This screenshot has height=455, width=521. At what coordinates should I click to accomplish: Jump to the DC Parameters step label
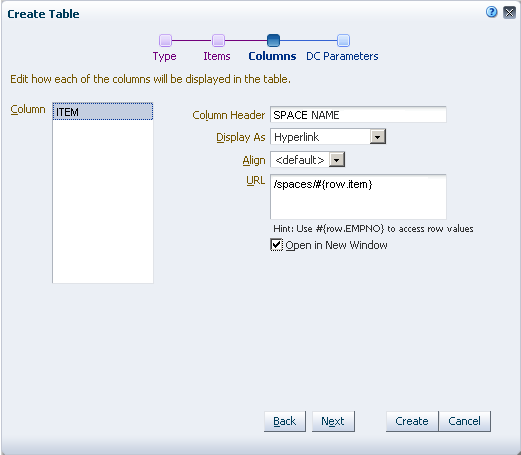(x=342, y=56)
